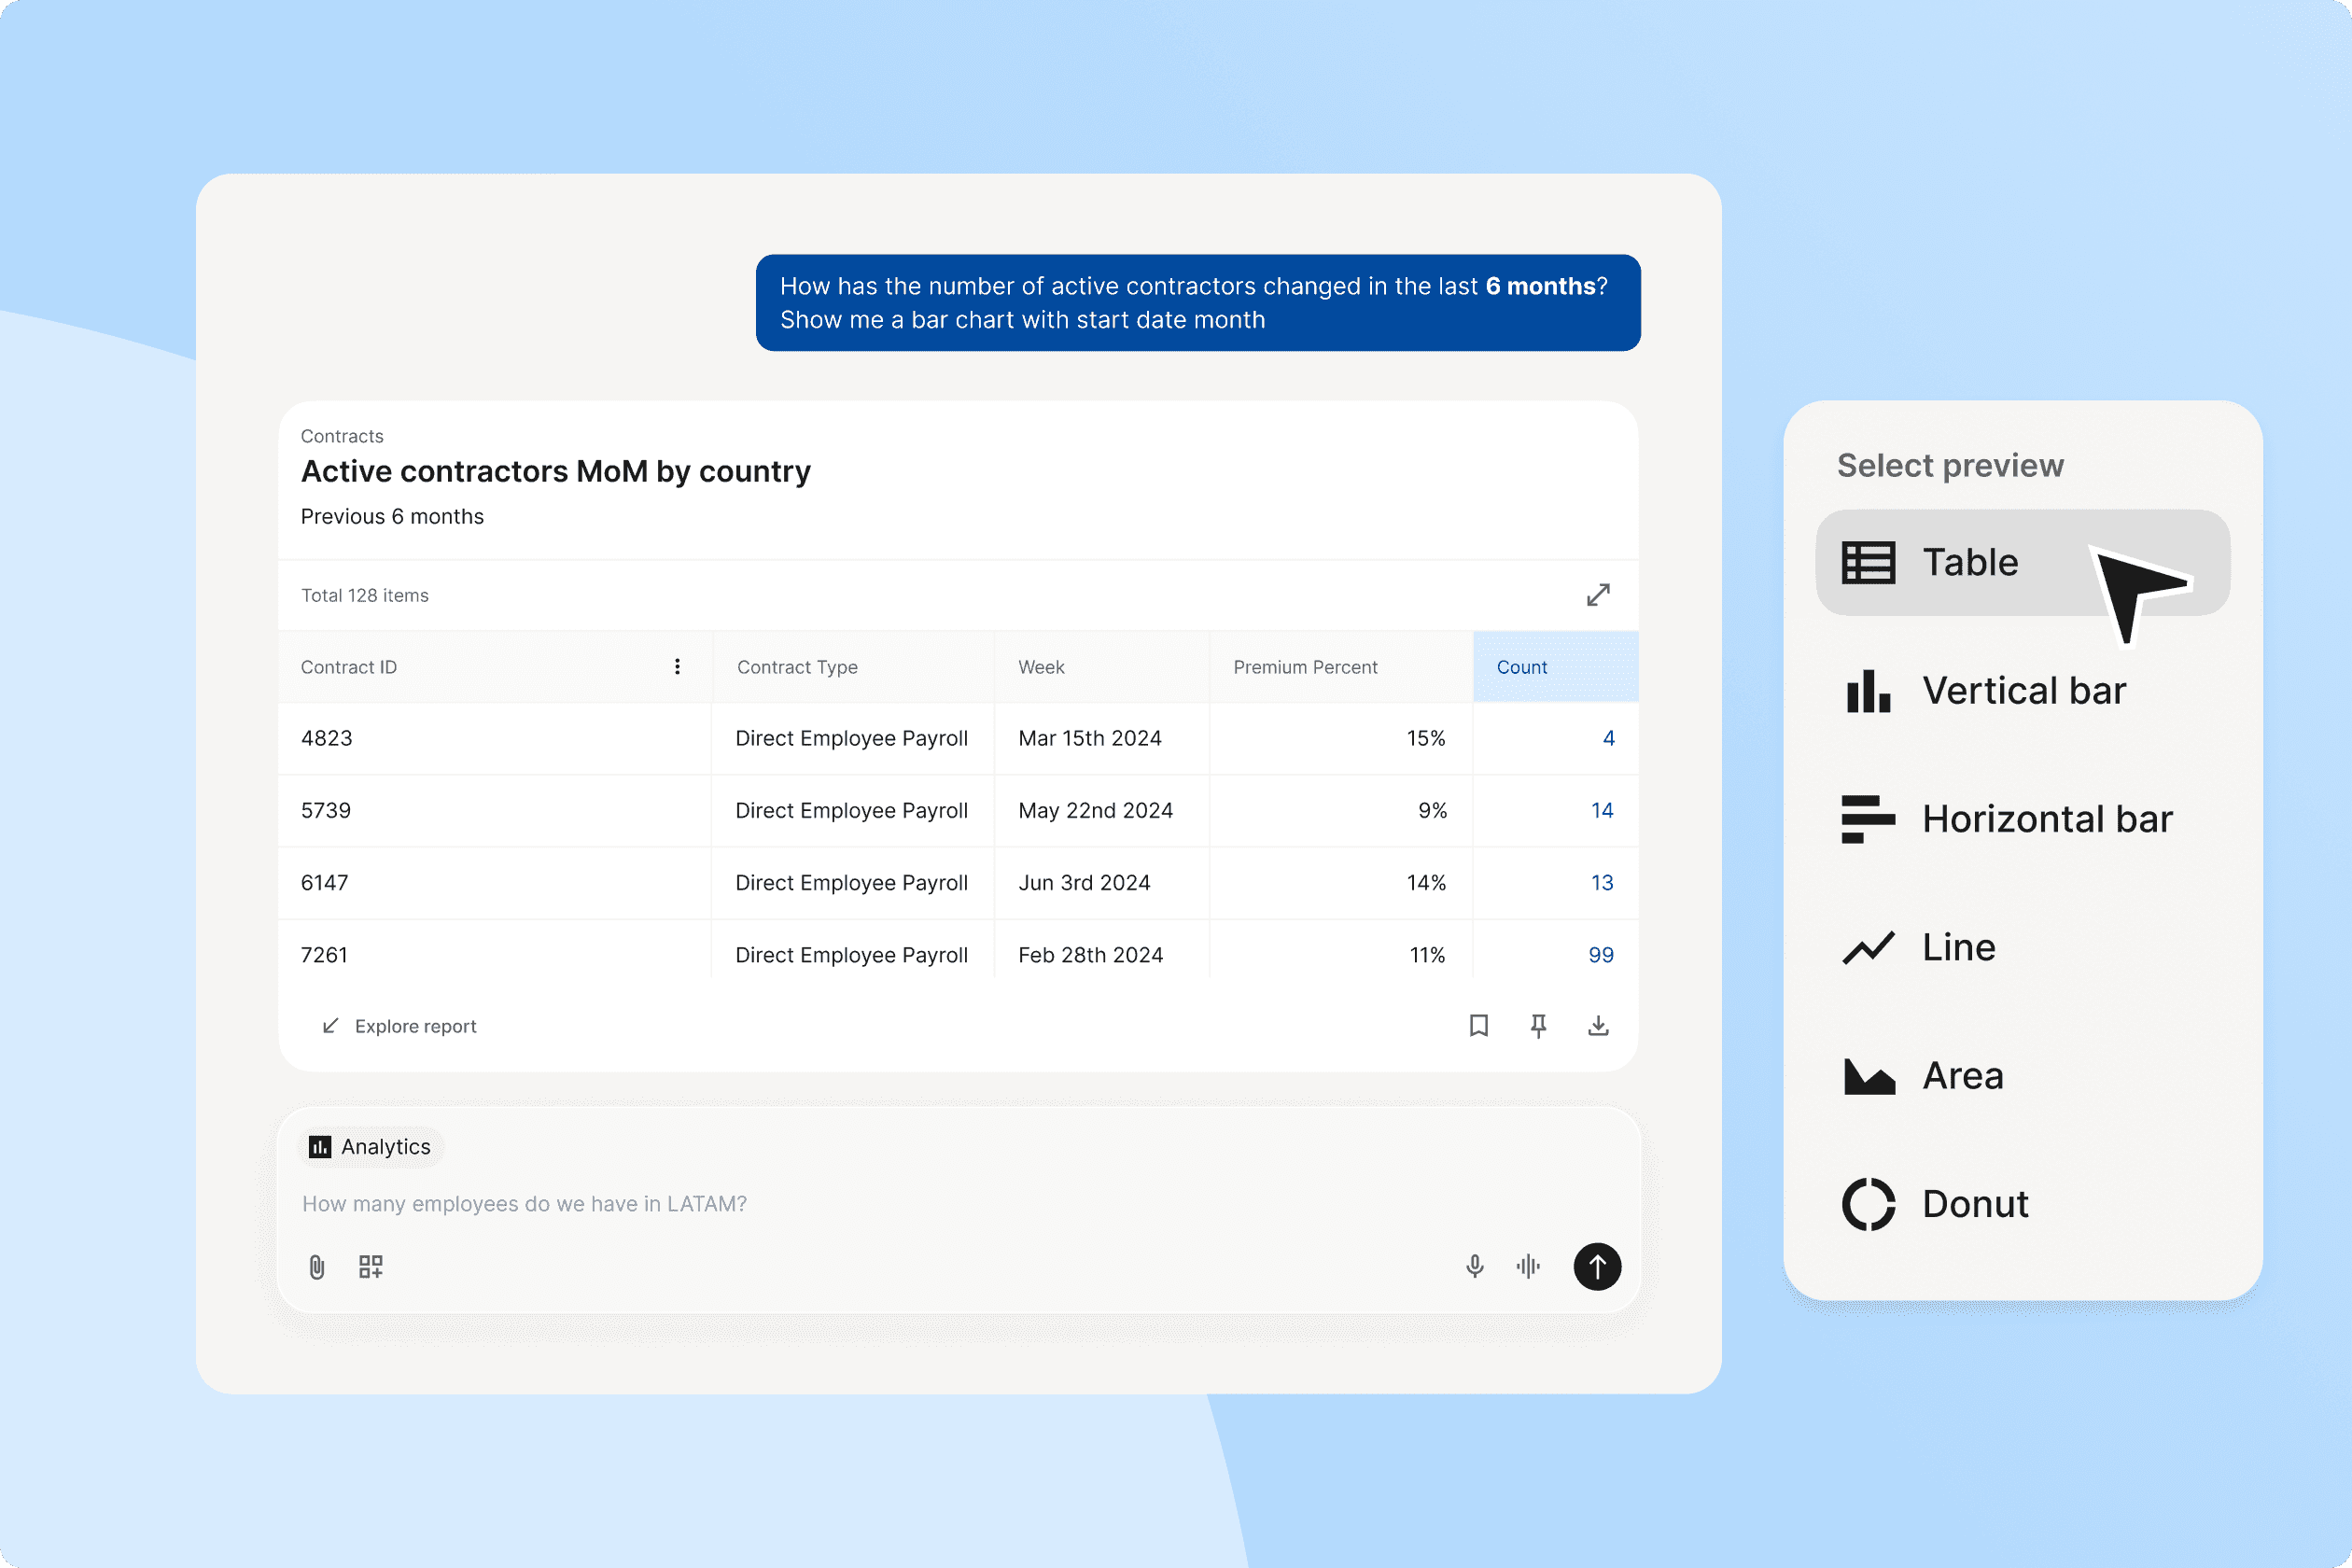Click the Previous 6 months subtitle
2352x1568 pixels.
point(392,516)
